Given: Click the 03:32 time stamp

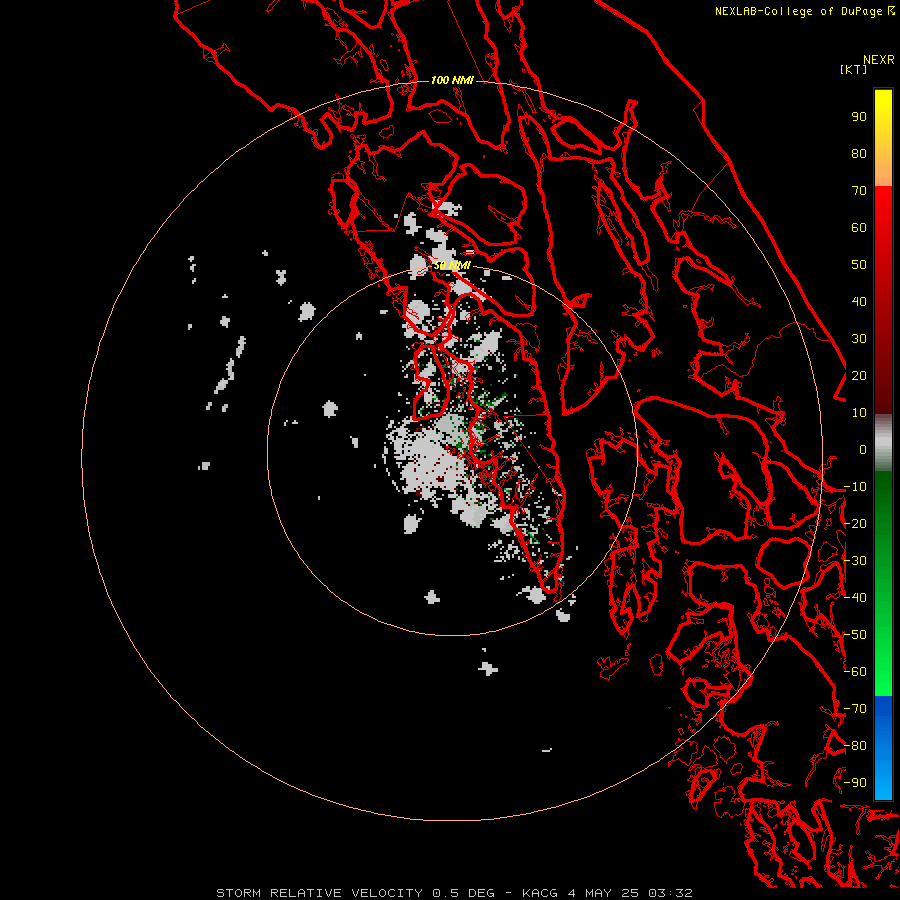Looking at the screenshot, I should tap(671, 893).
